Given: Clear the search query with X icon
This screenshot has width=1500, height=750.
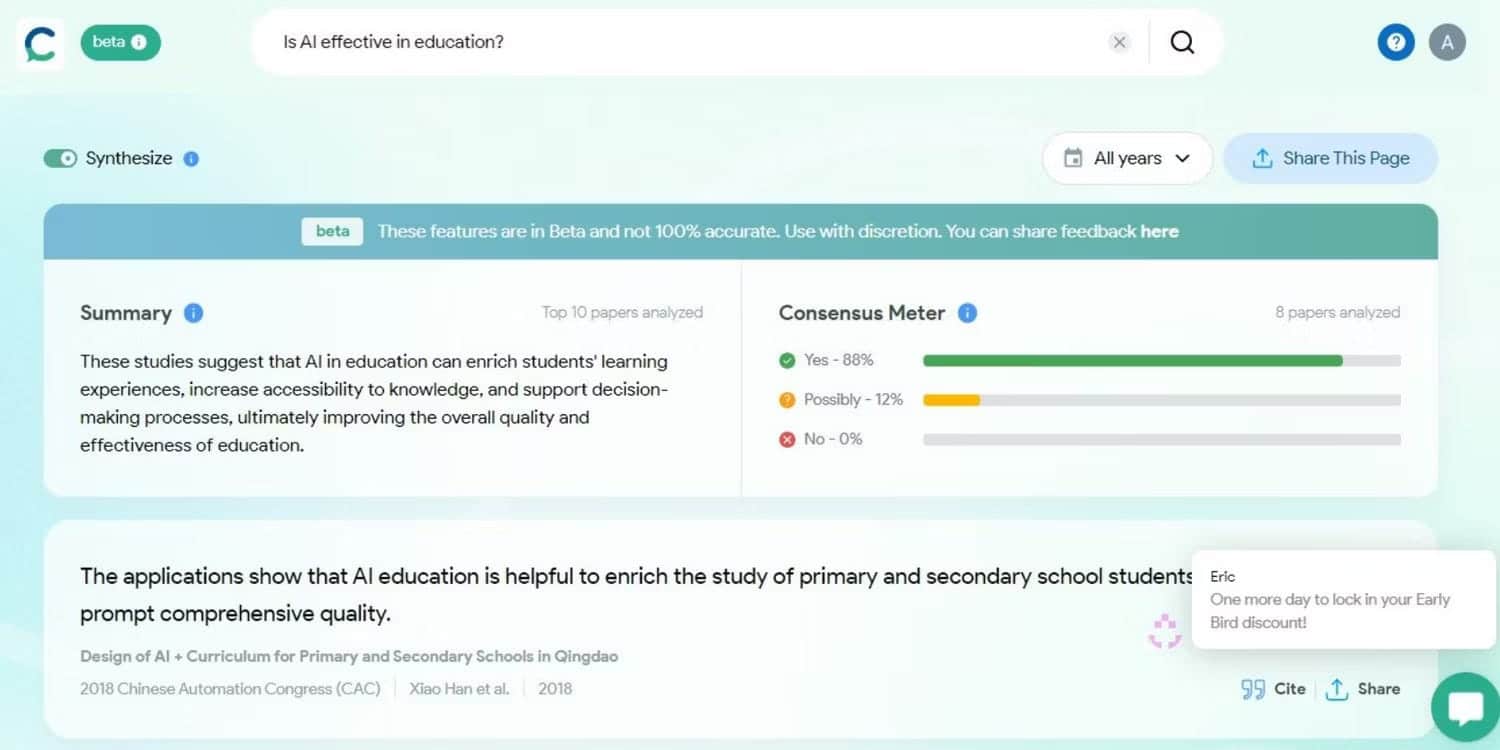Looking at the screenshot, I should (1119, 42).
